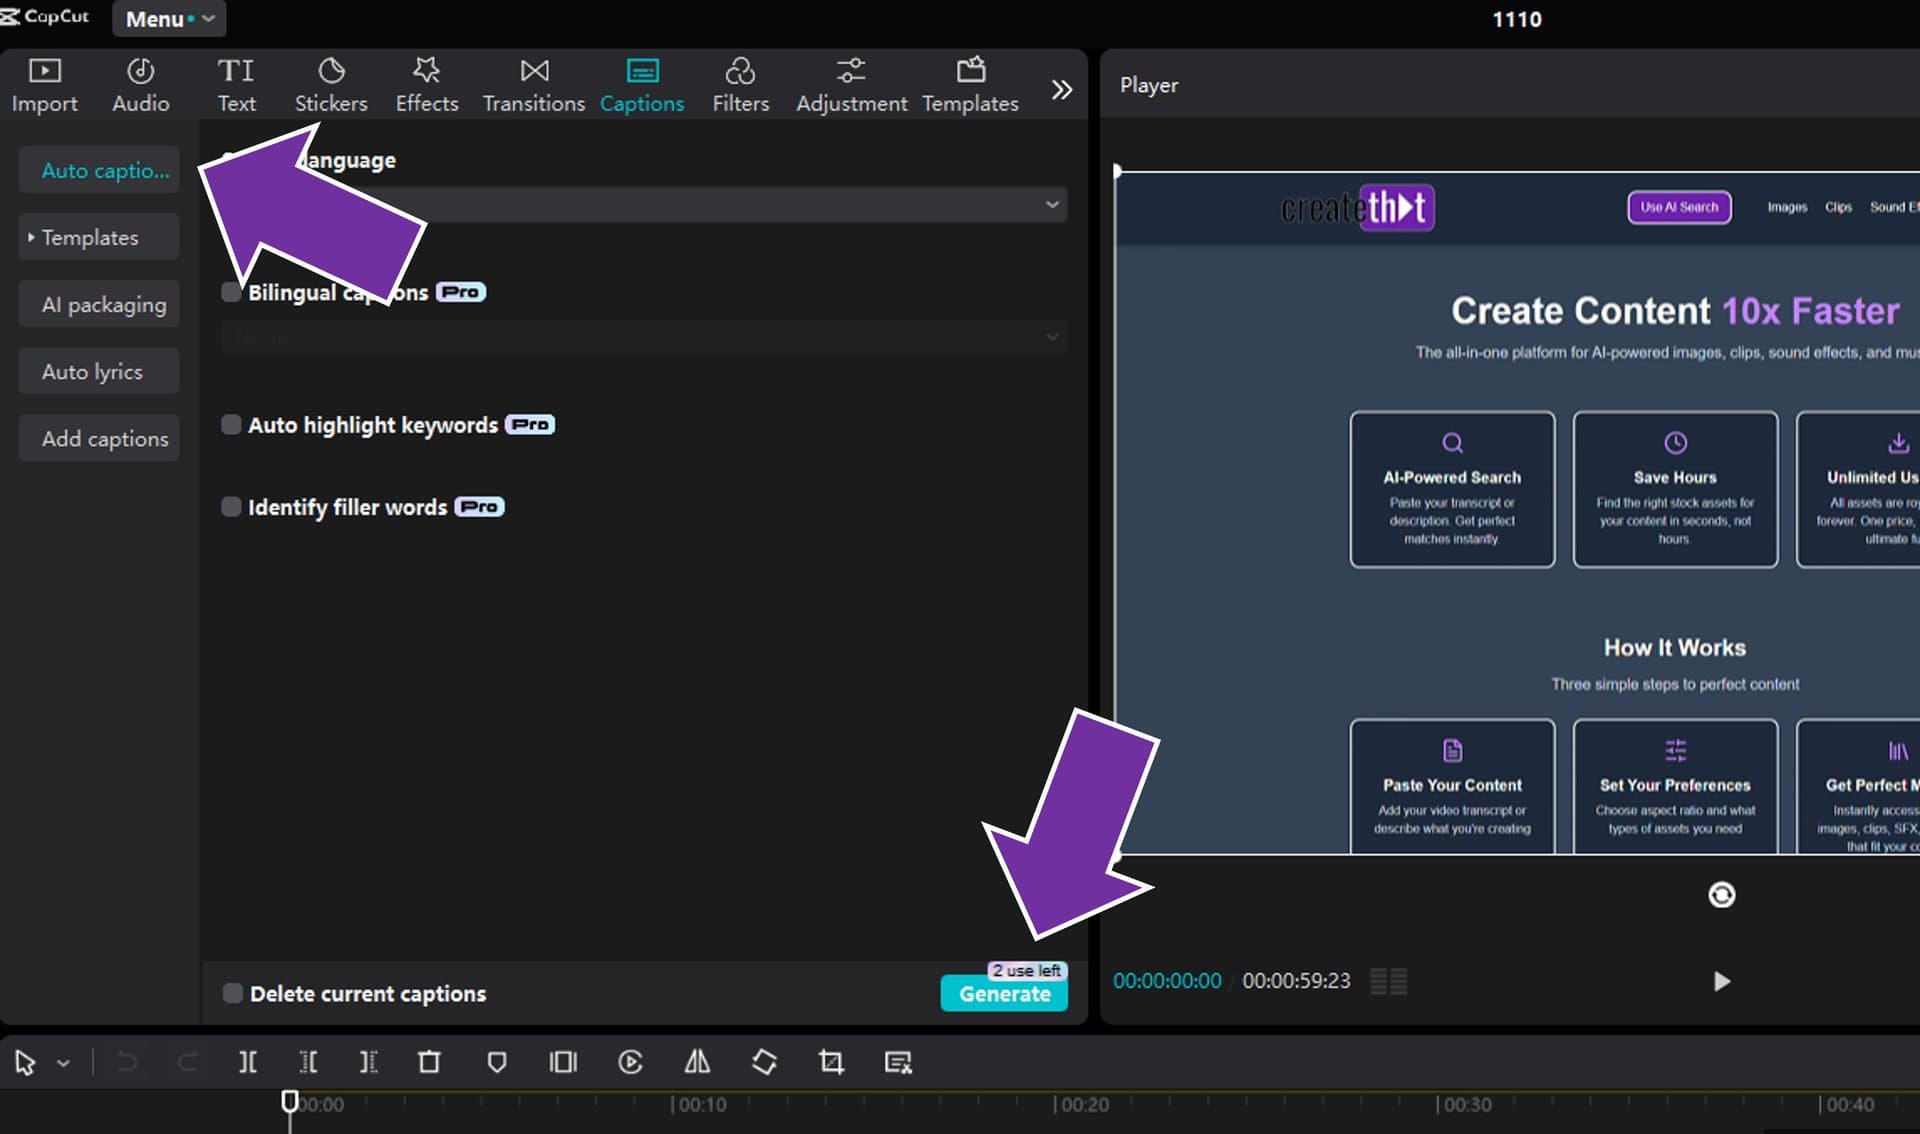This screenshot has height=1134, width=1920.
Task: Click Use AI Search in the preview
Action: [1679, 207]
